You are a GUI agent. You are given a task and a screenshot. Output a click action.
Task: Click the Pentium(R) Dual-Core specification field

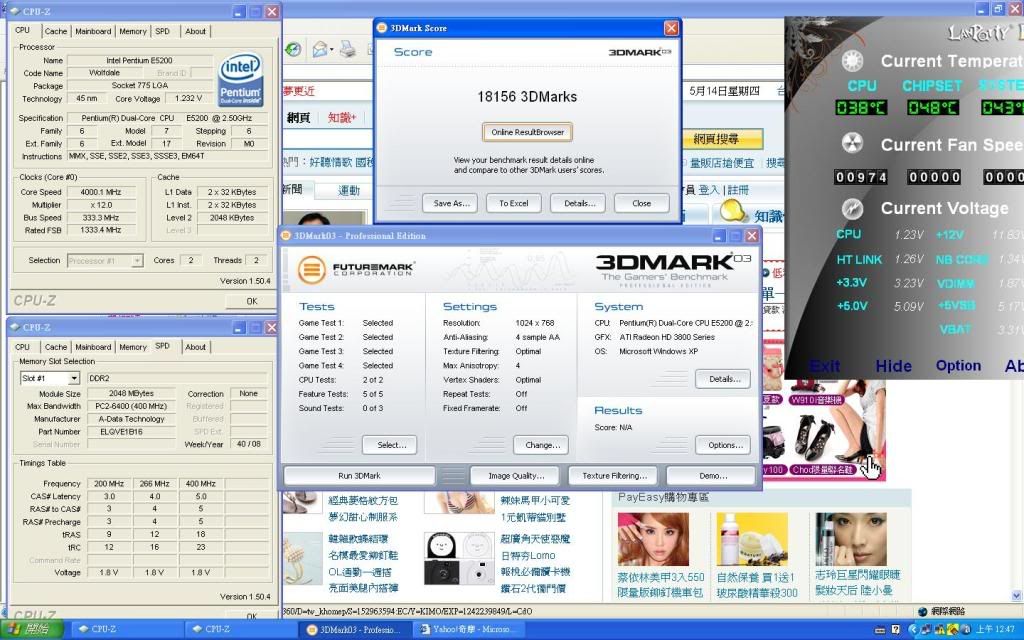167,118
